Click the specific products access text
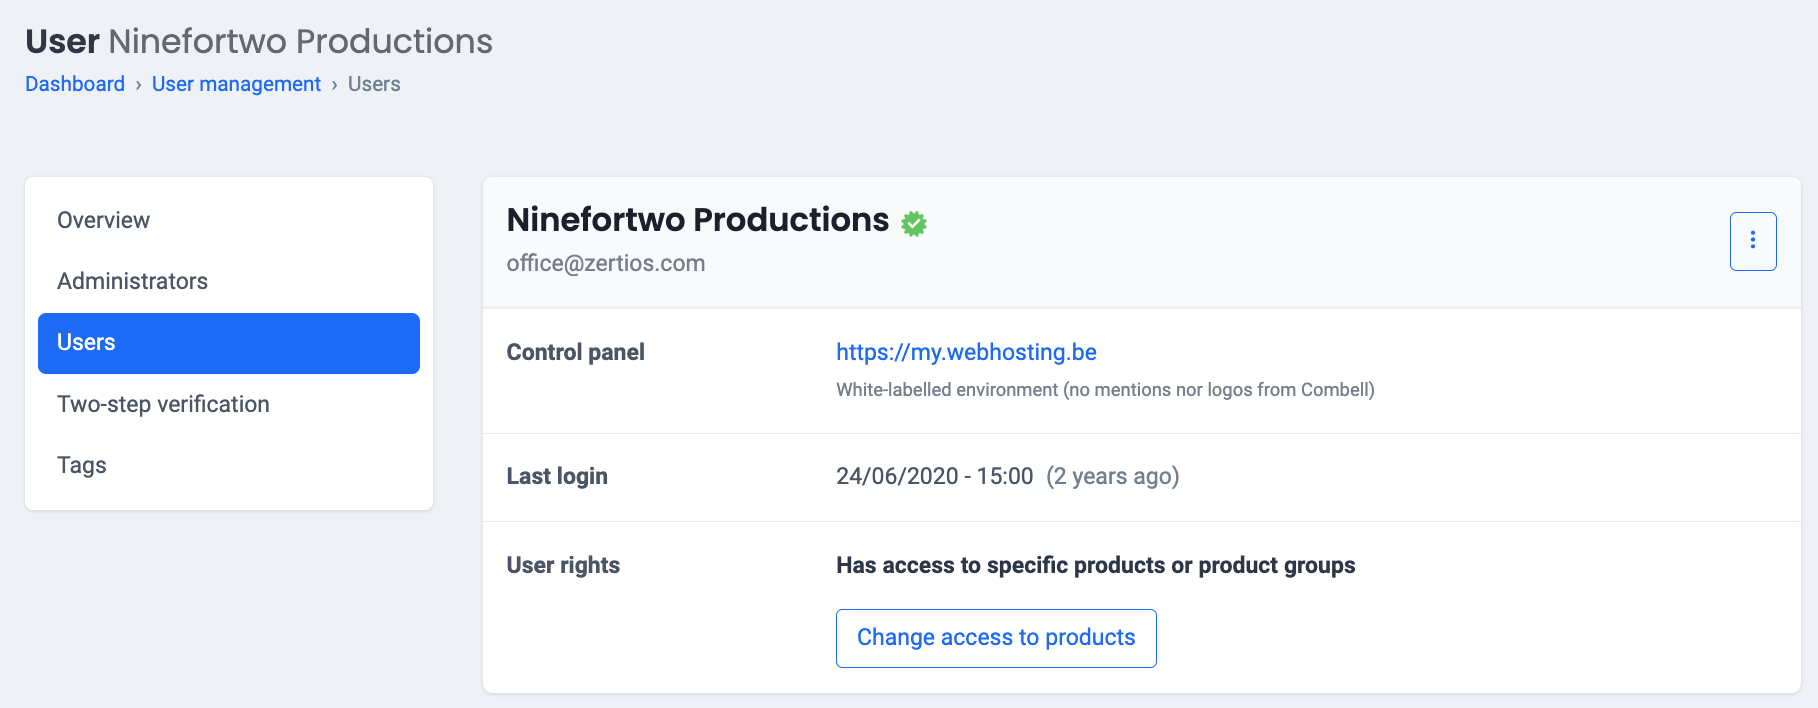1818x708 pixels. 1095,565
